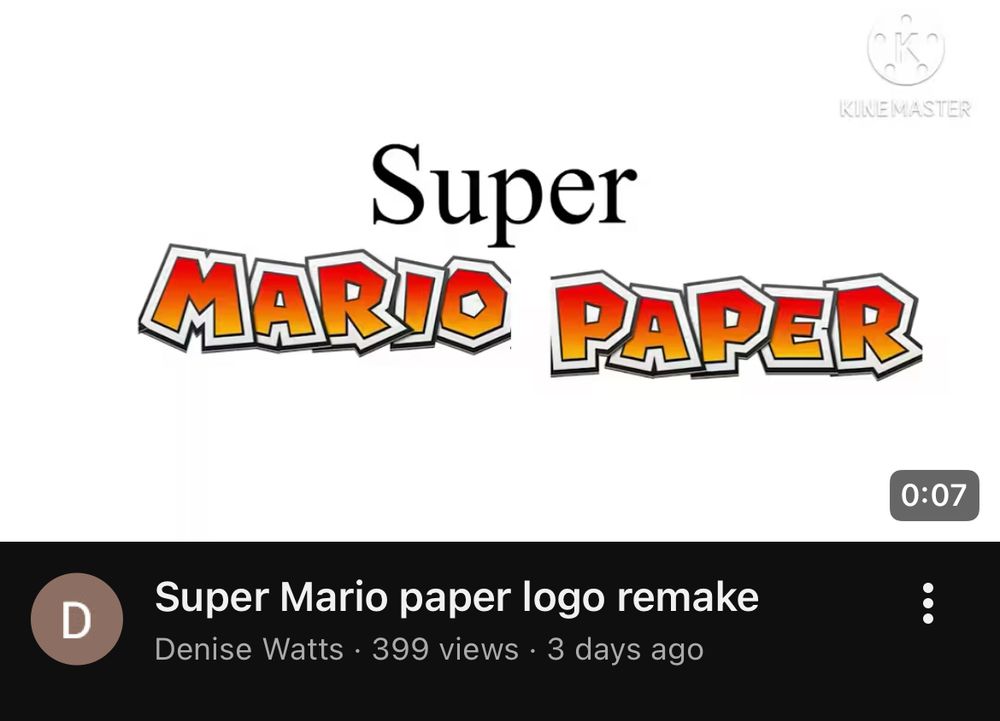Click the 3 days ago timestamp
Image resolution: width=1000 pixels, height=721 pixels.
coord(626,650)
